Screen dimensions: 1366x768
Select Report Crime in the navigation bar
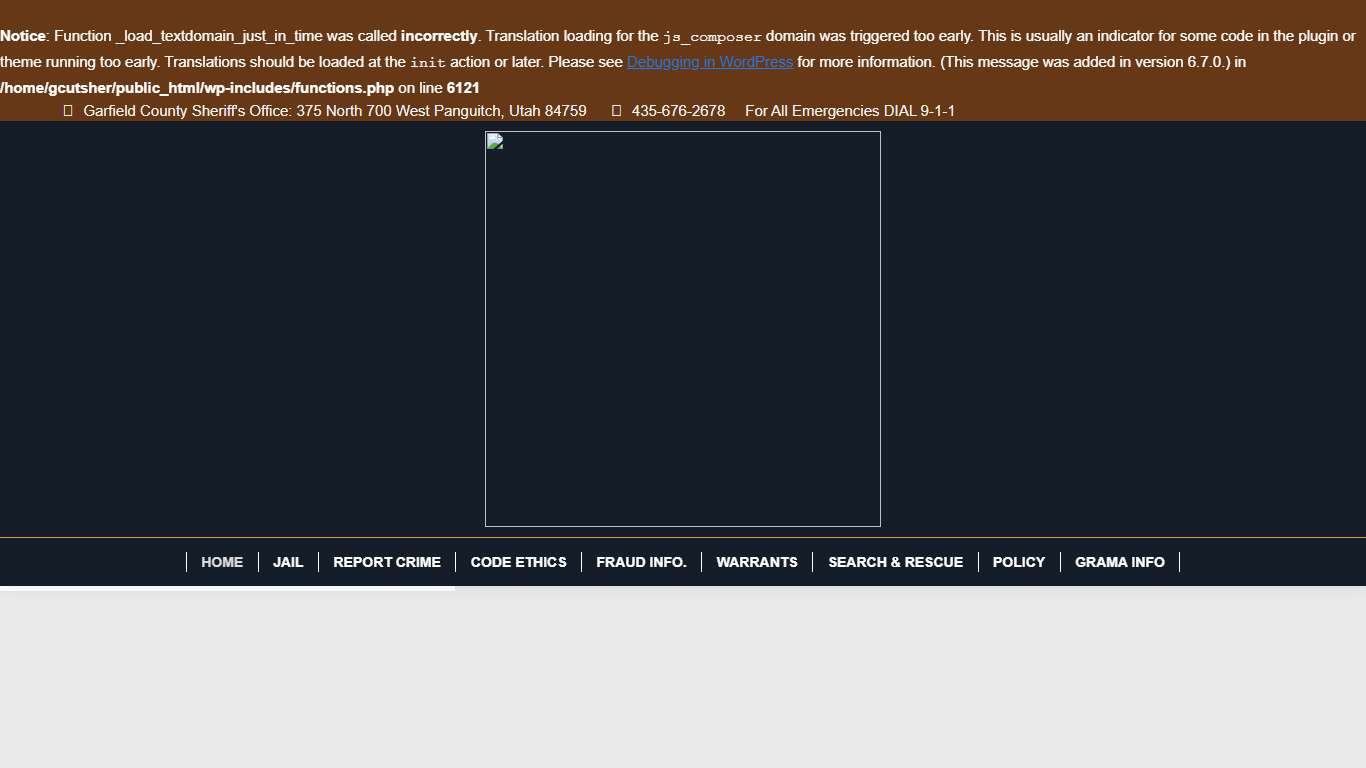click(387, 562)
